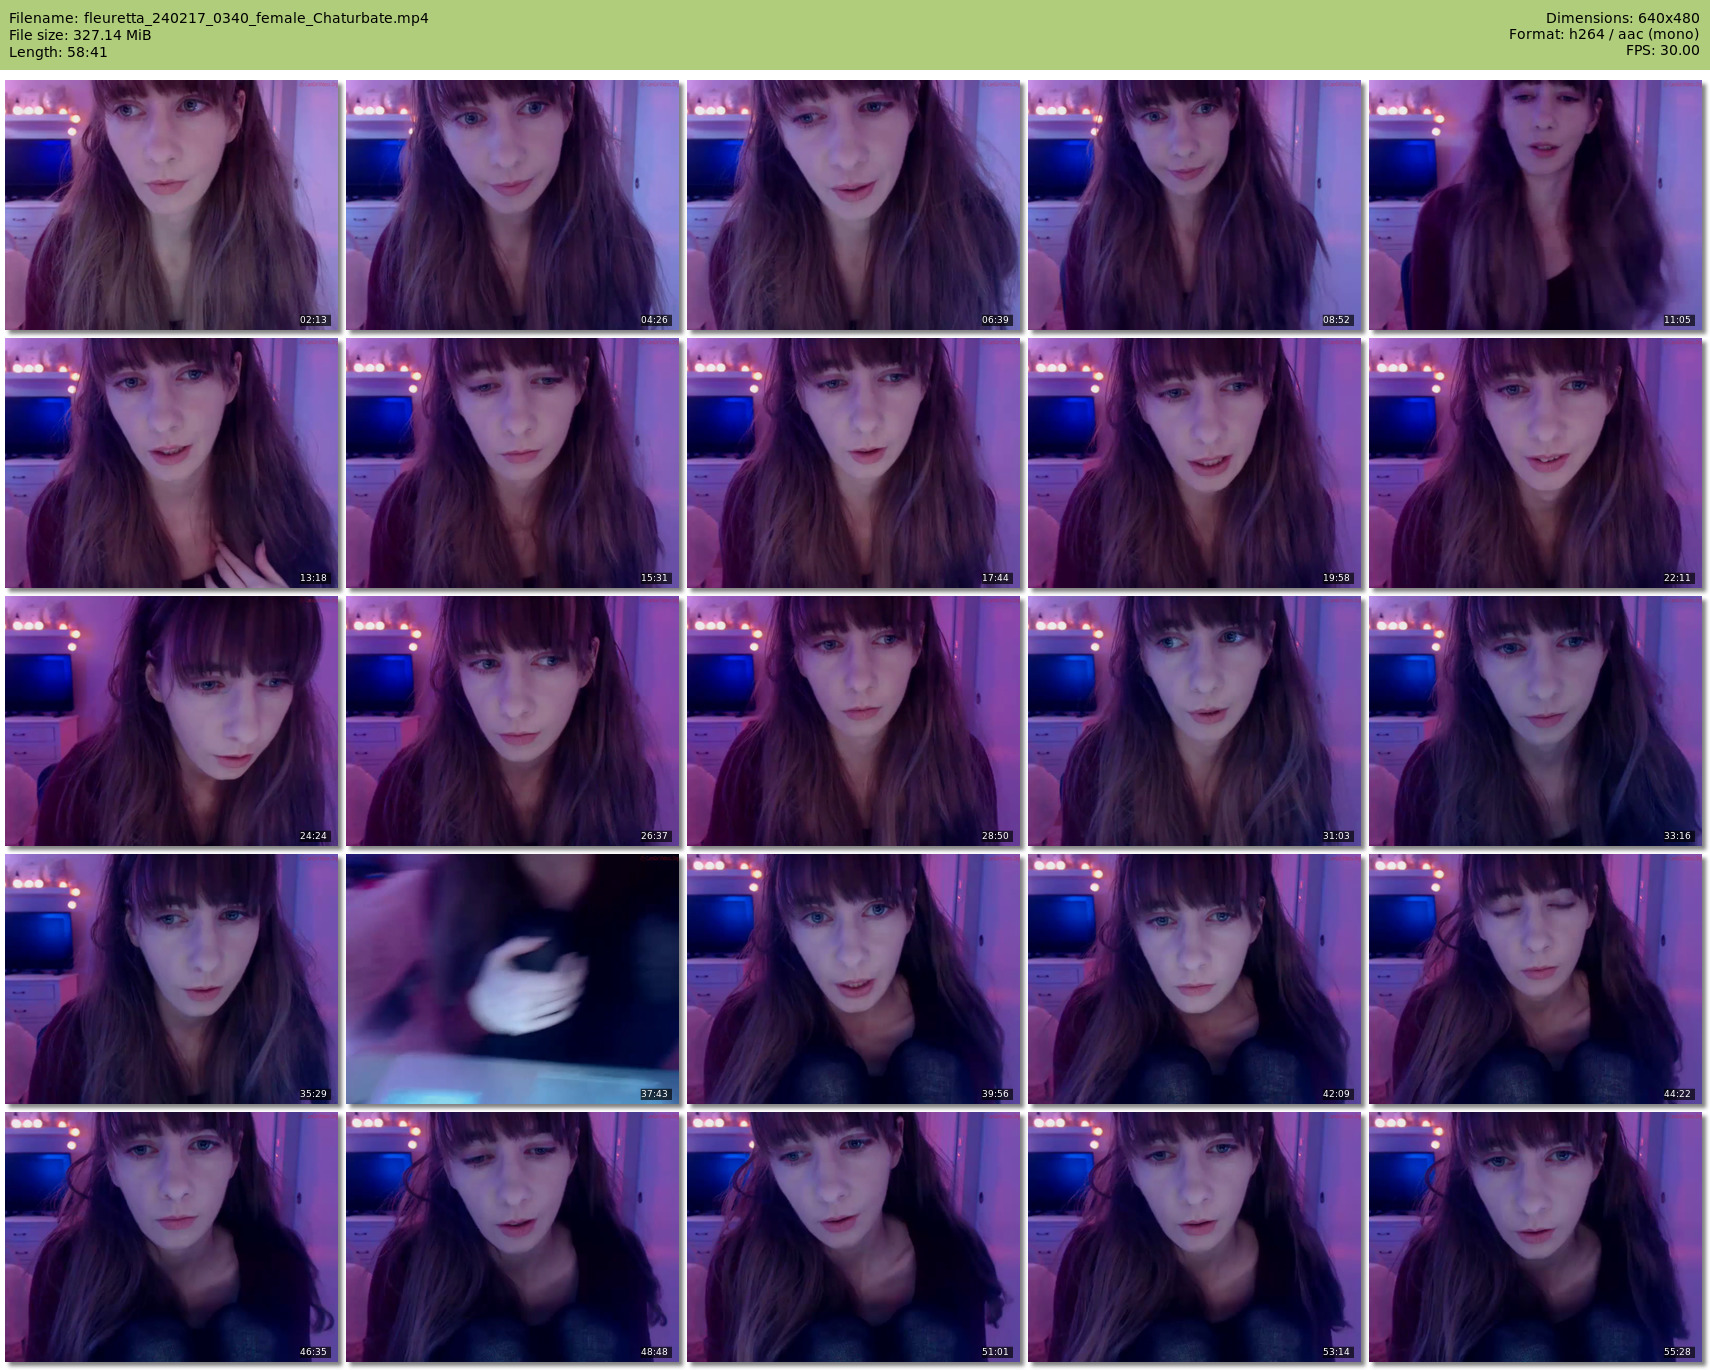Screen dimensions: 1710x1370
Task: Select the 'Dimensions: 640x480' text
Action: click(1622, 18)
